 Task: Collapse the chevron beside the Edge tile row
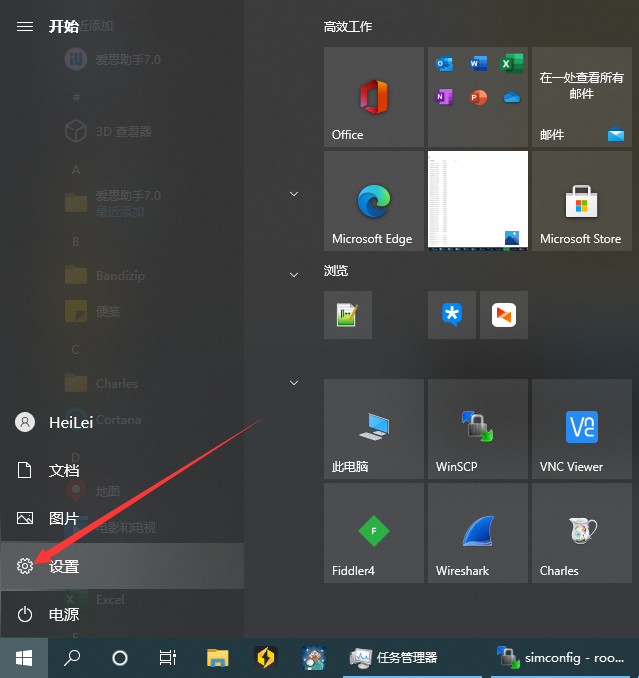pos(294,194)
